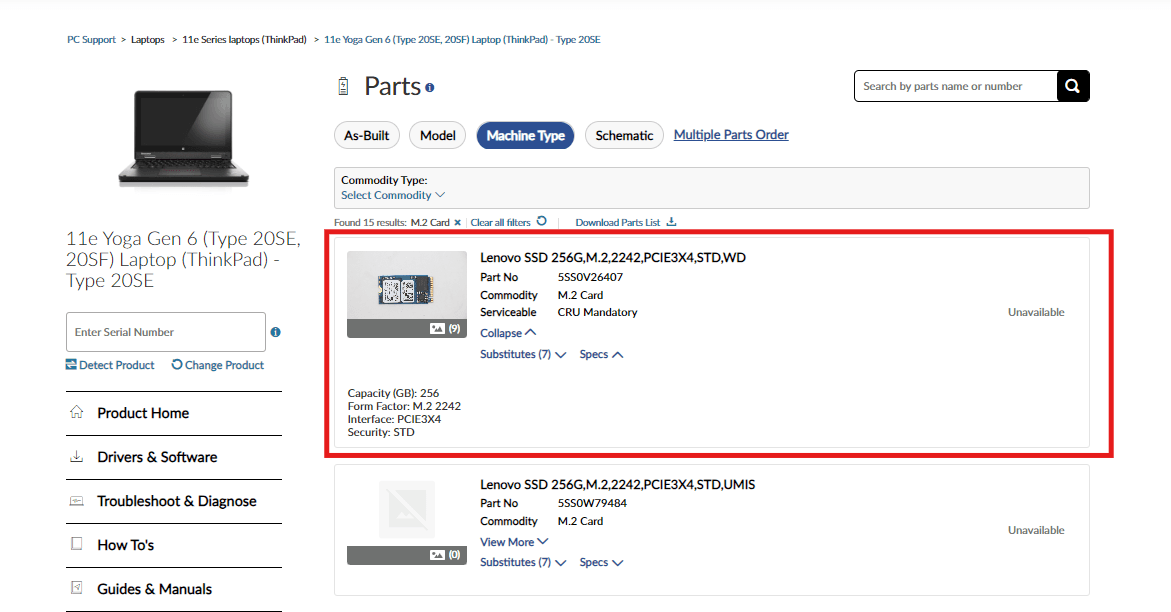The height and width of the screenshot is (612, 1171).
Task: Expand Substitutes (7) for the WD SSD
Action: pyautogui.click(x=522, y=354)
